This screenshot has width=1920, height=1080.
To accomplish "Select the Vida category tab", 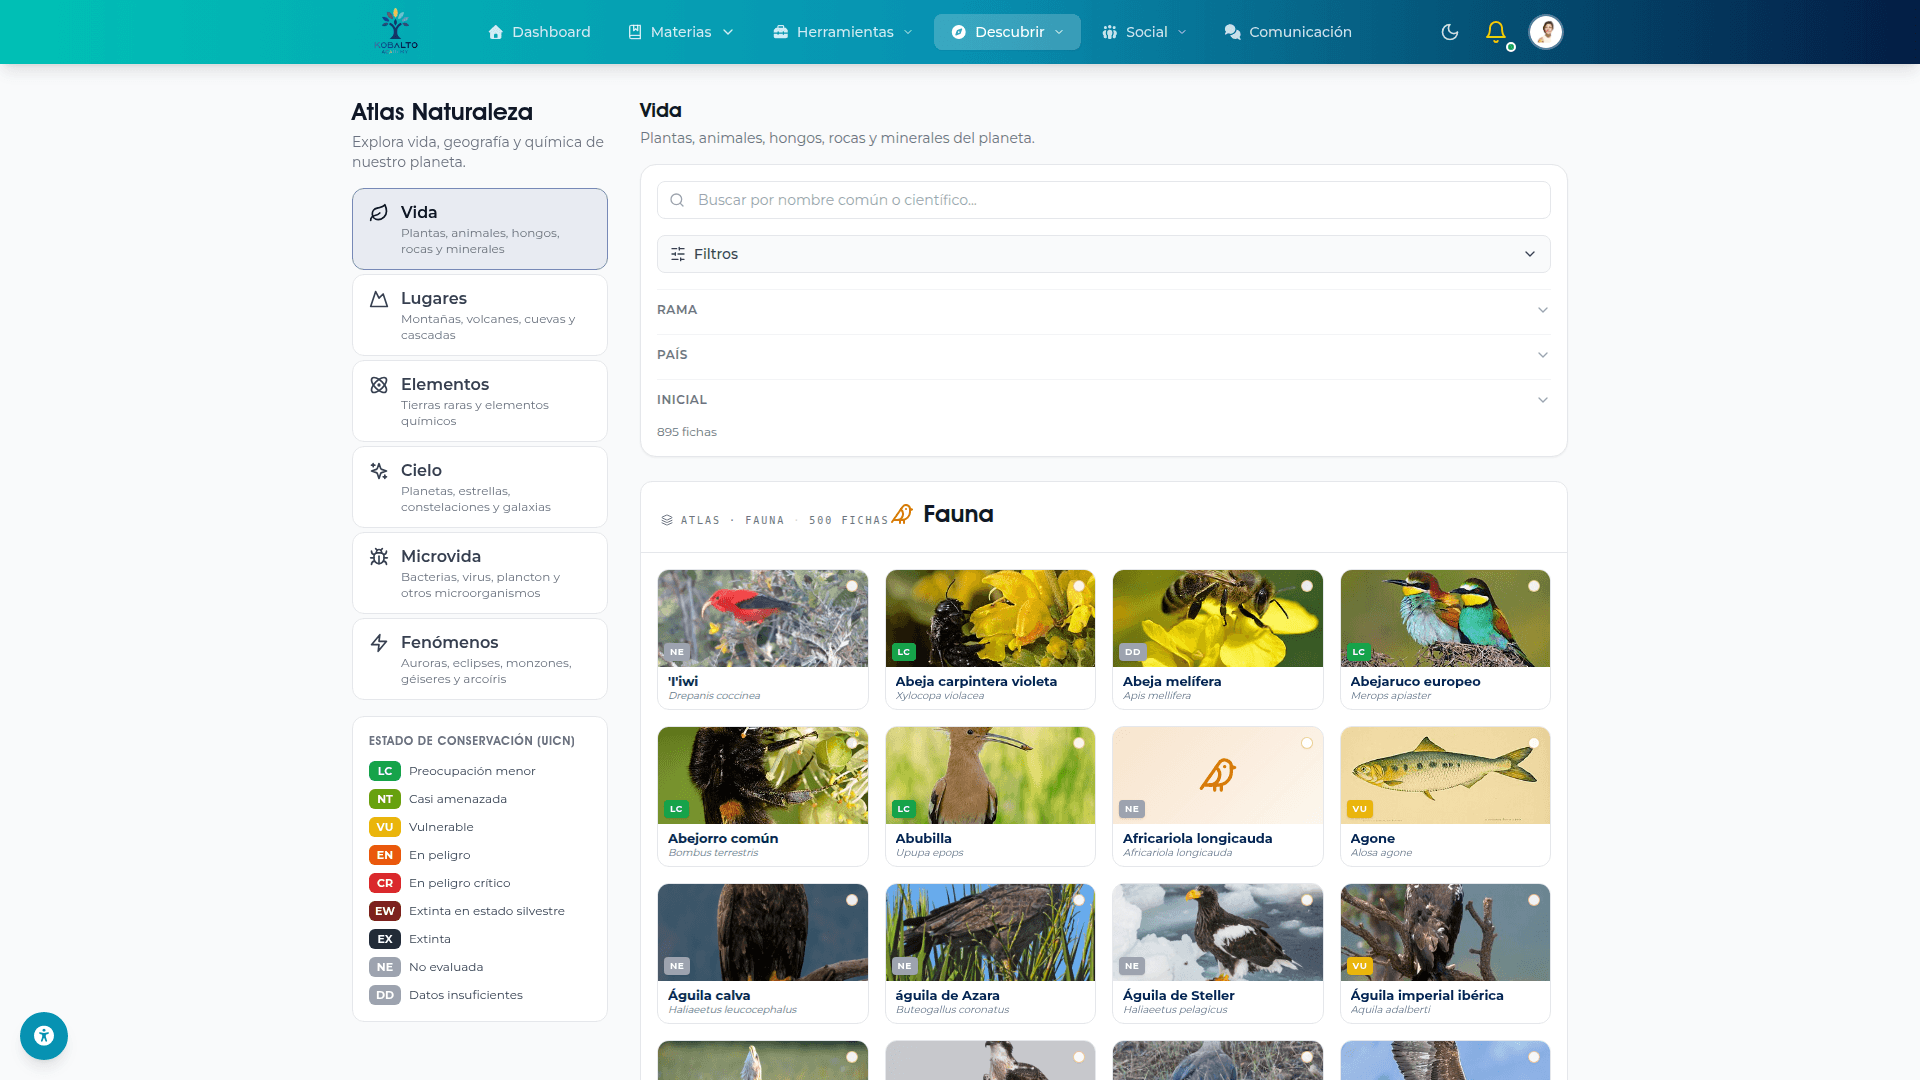I will point(480,229).
